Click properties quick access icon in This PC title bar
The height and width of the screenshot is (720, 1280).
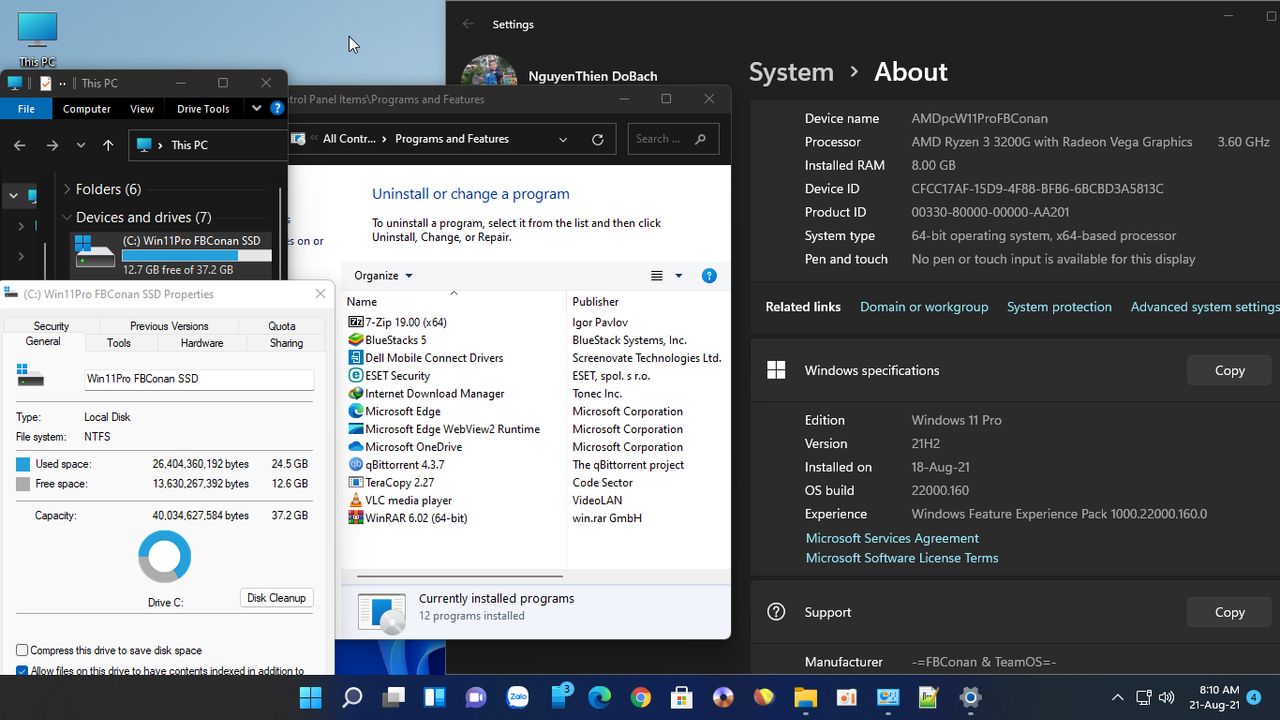point(45,83)
